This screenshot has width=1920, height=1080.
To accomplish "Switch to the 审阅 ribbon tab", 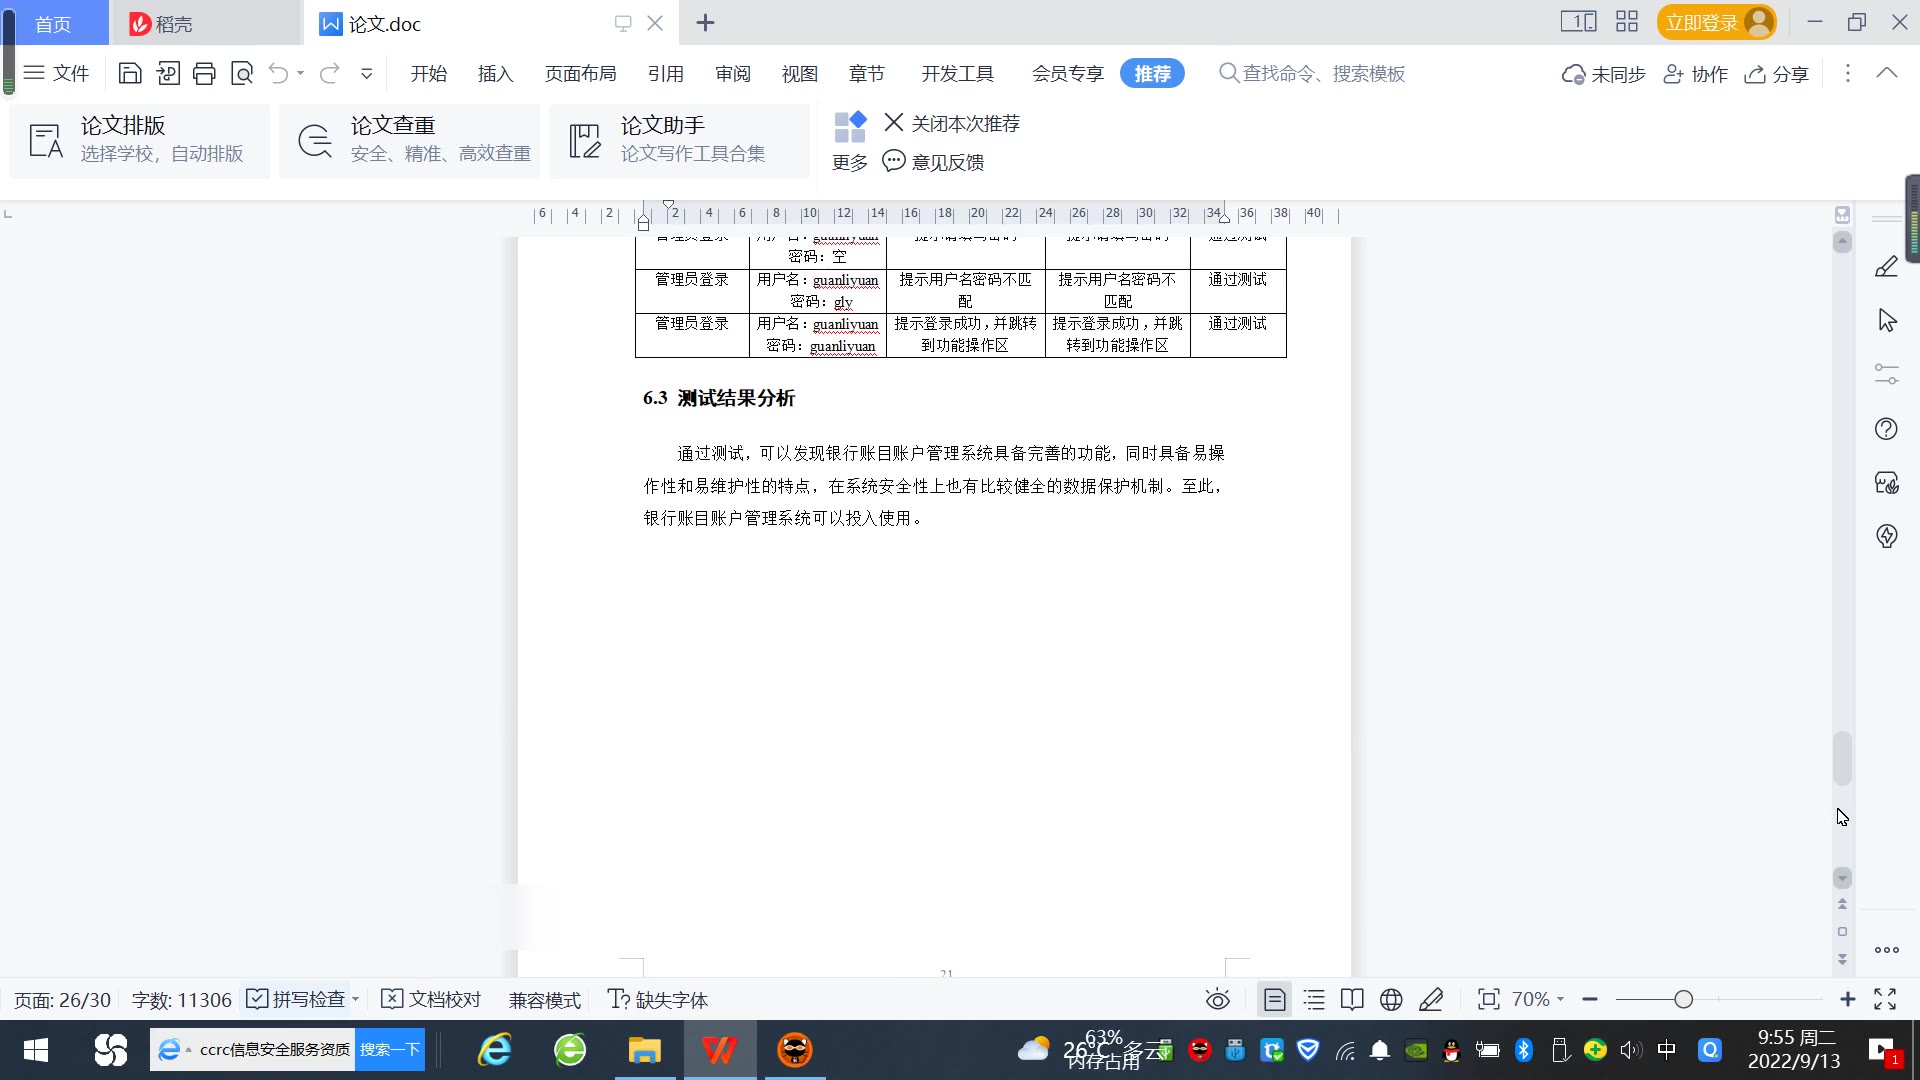I will pyautogui.click(x=732, y=73).
